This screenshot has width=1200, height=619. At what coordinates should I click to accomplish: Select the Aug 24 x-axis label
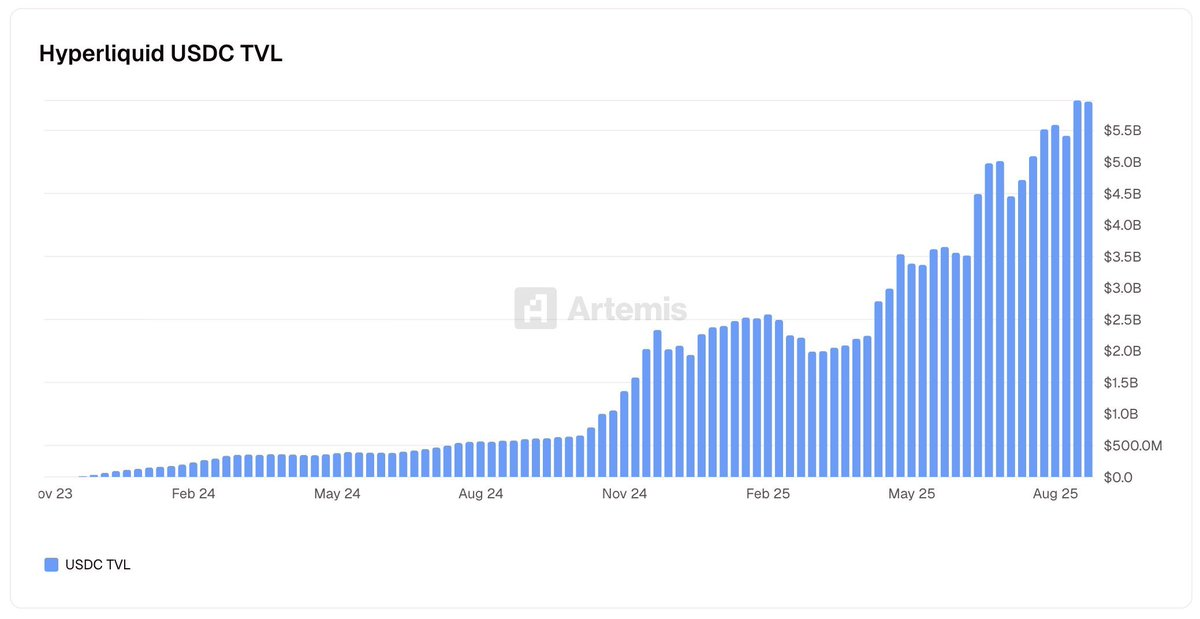click(481, 494)
